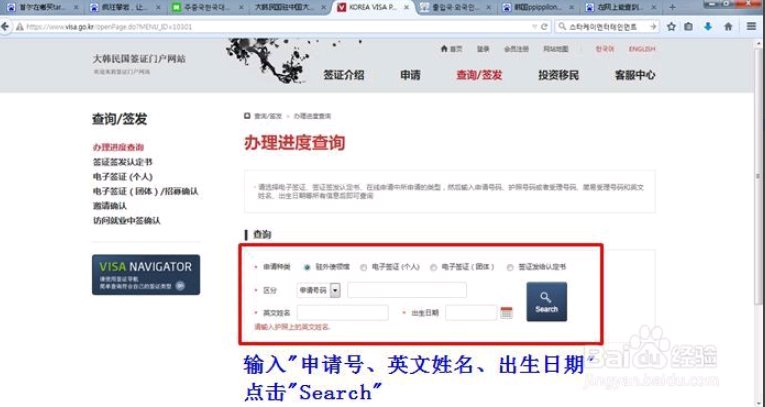Switch to the 首尔在哪买tar... tab
Screen dimensions: 765x407
click(x=42, y=8)
